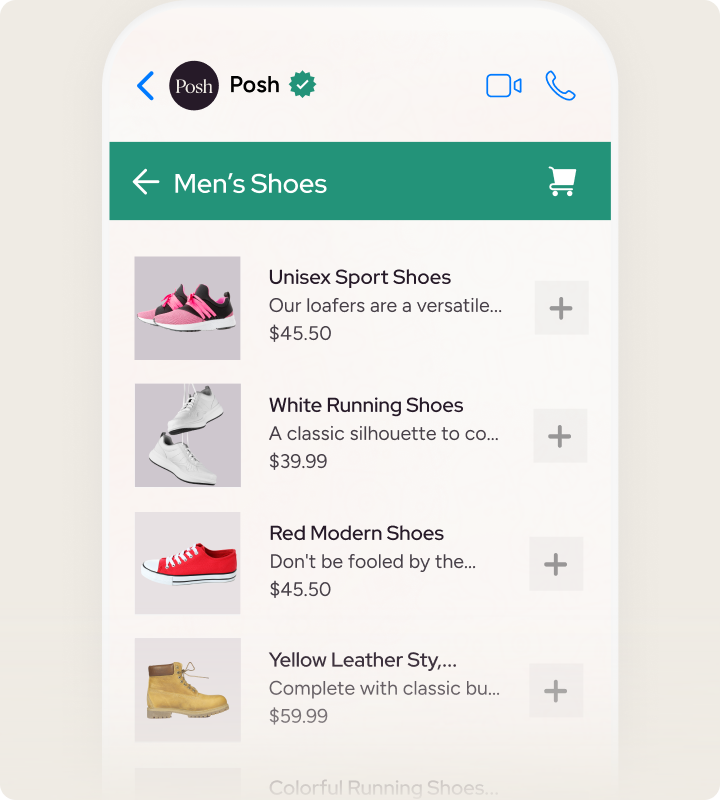Tap the blue back chevron beside Posh
The height and width of the screenshot is (800, 720).
point(145,85)
